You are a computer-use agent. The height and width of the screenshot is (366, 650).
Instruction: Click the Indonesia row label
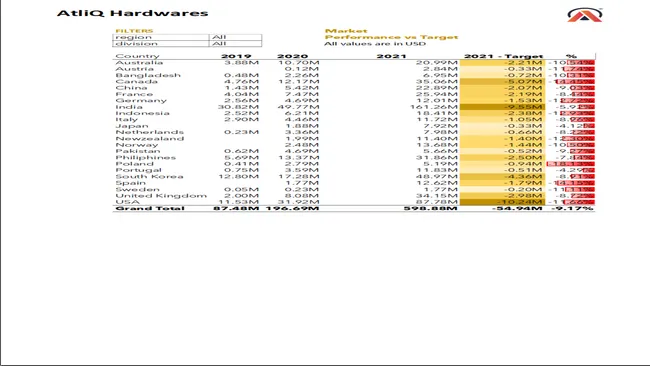coord(142,113)
